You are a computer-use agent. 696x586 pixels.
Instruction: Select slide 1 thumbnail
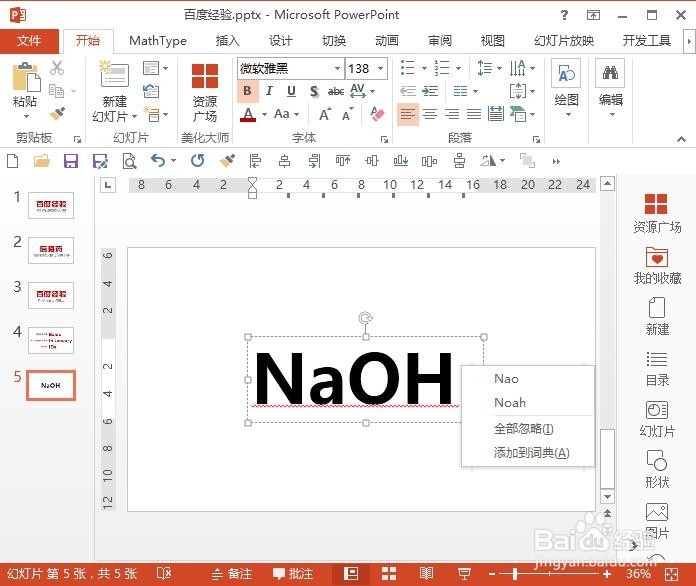[51, 205]
